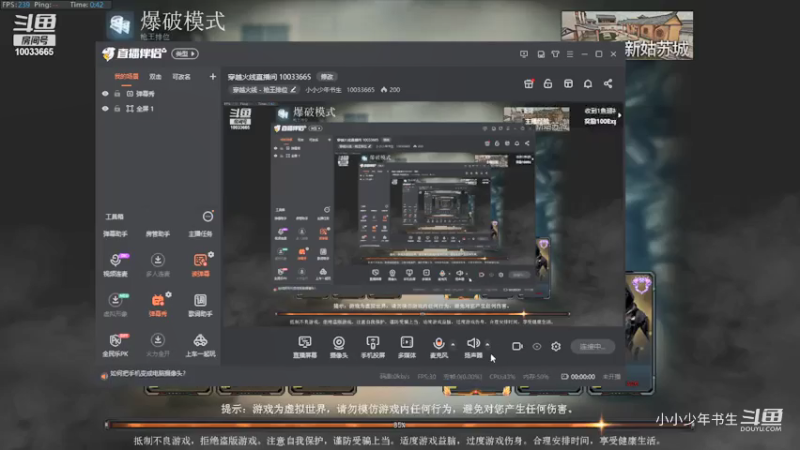Expand the microphone options arrow
This screenshot has height=450, width=800.
(453, 345)
